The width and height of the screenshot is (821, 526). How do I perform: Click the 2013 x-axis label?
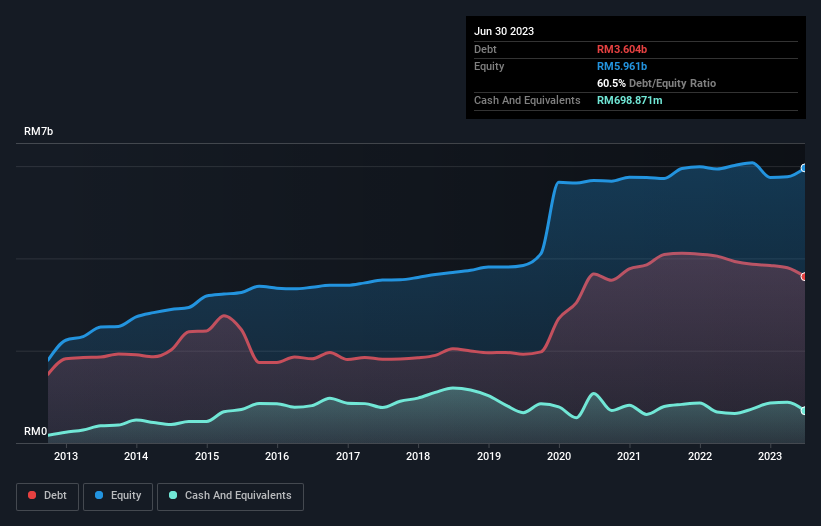click(66, 456)
